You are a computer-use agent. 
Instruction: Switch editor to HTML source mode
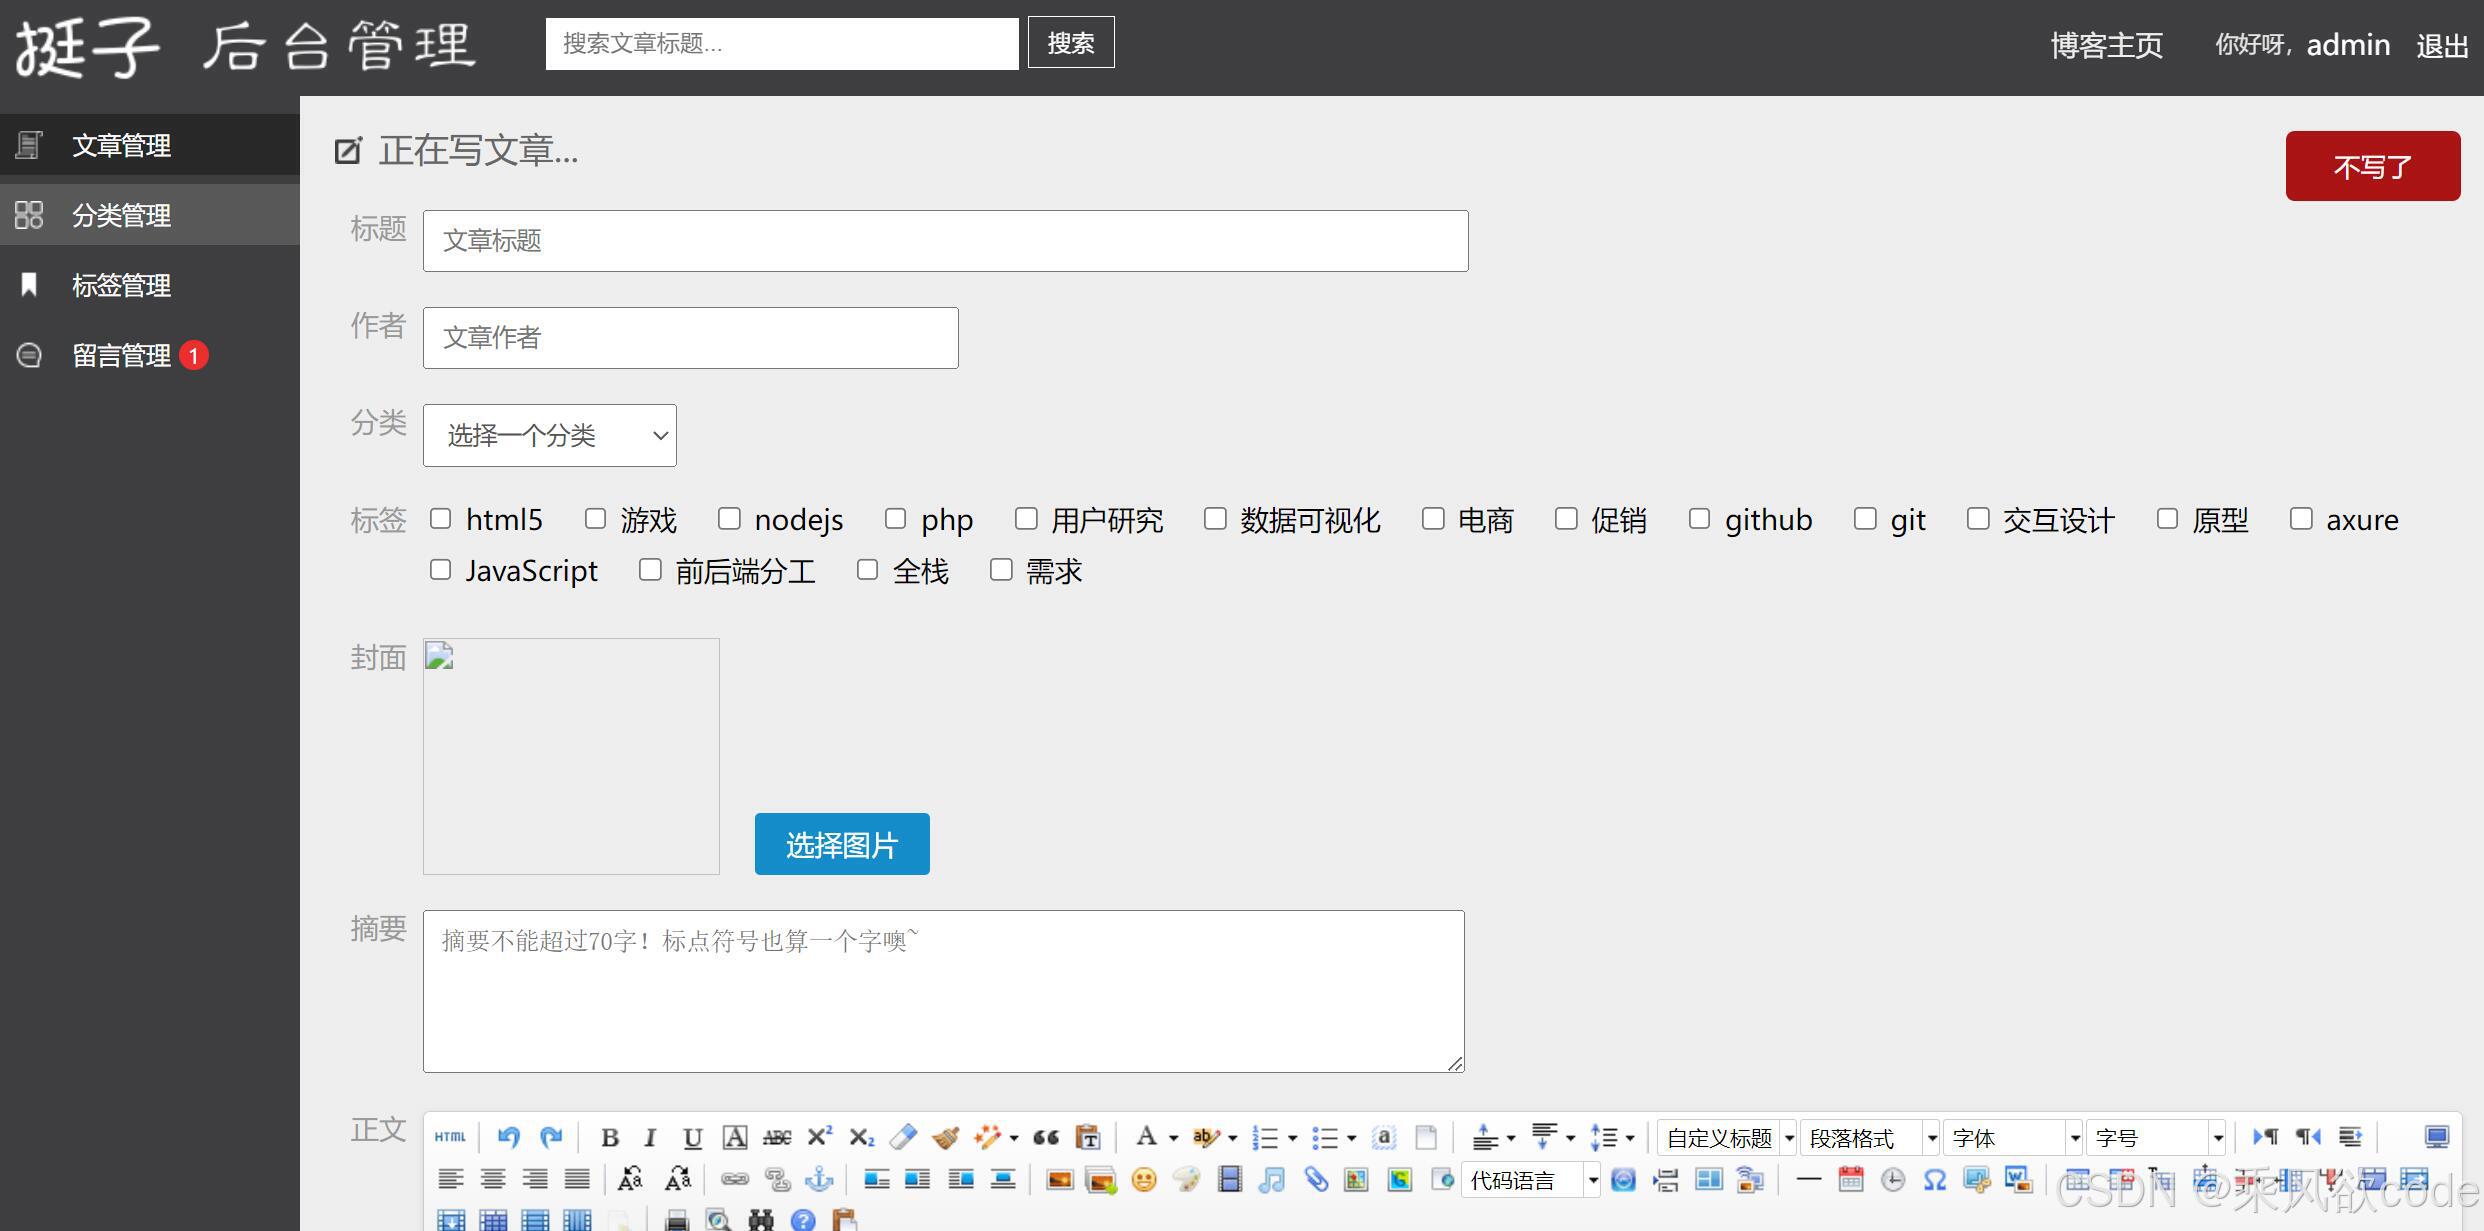pos(451,1137)
